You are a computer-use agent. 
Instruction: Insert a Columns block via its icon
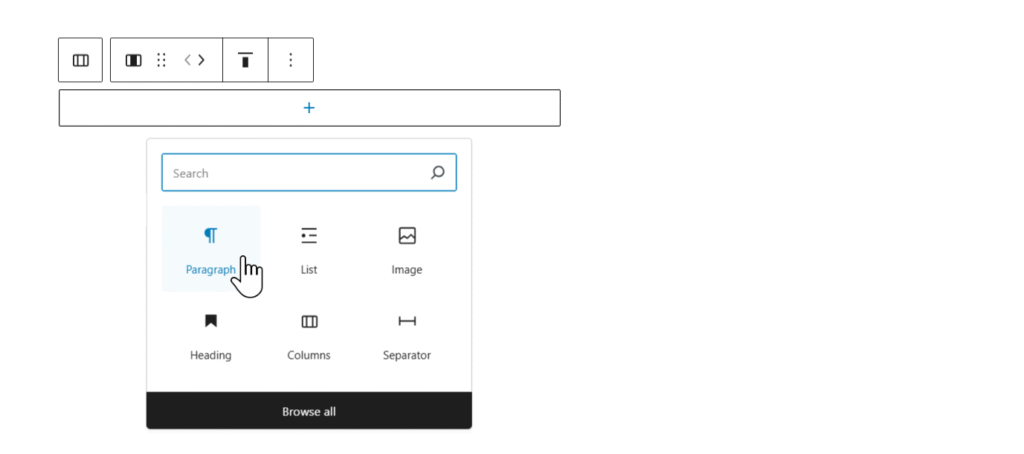point(309,321)
